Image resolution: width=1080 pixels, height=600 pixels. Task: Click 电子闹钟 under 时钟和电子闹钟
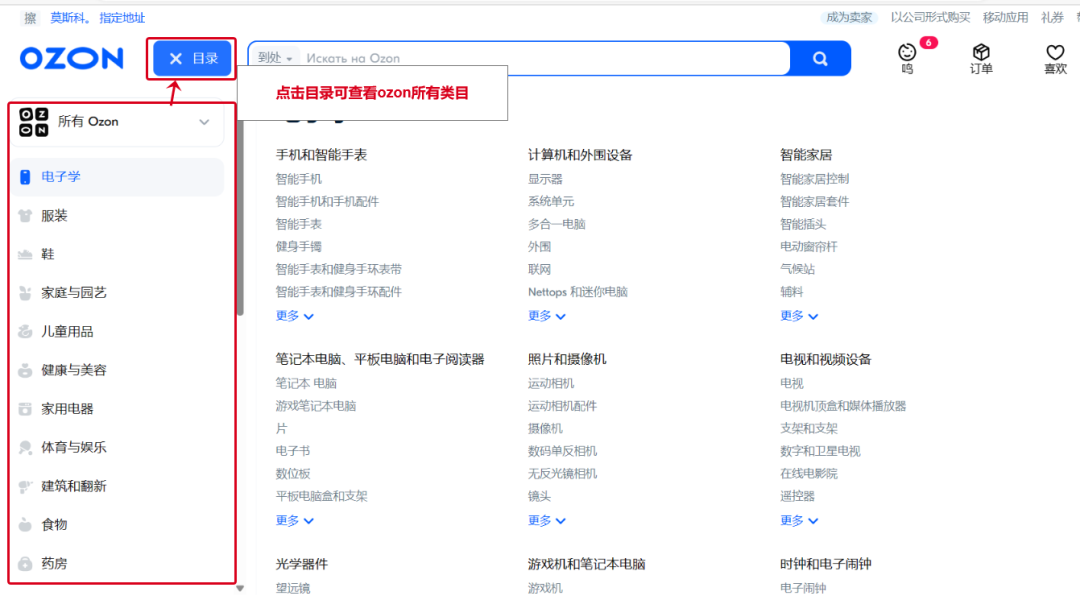pyautogui.click(x=802, y=588)
